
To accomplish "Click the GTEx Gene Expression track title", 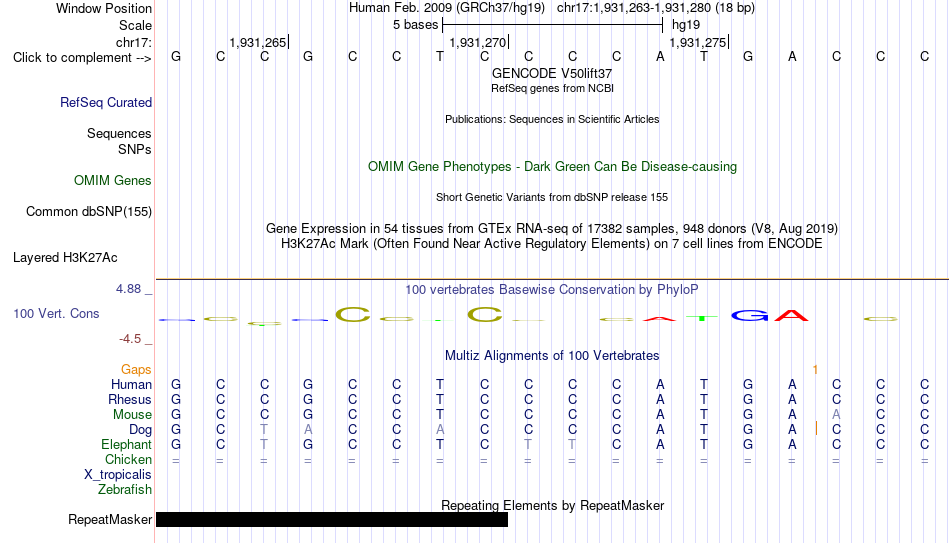I will coord(552,228).
